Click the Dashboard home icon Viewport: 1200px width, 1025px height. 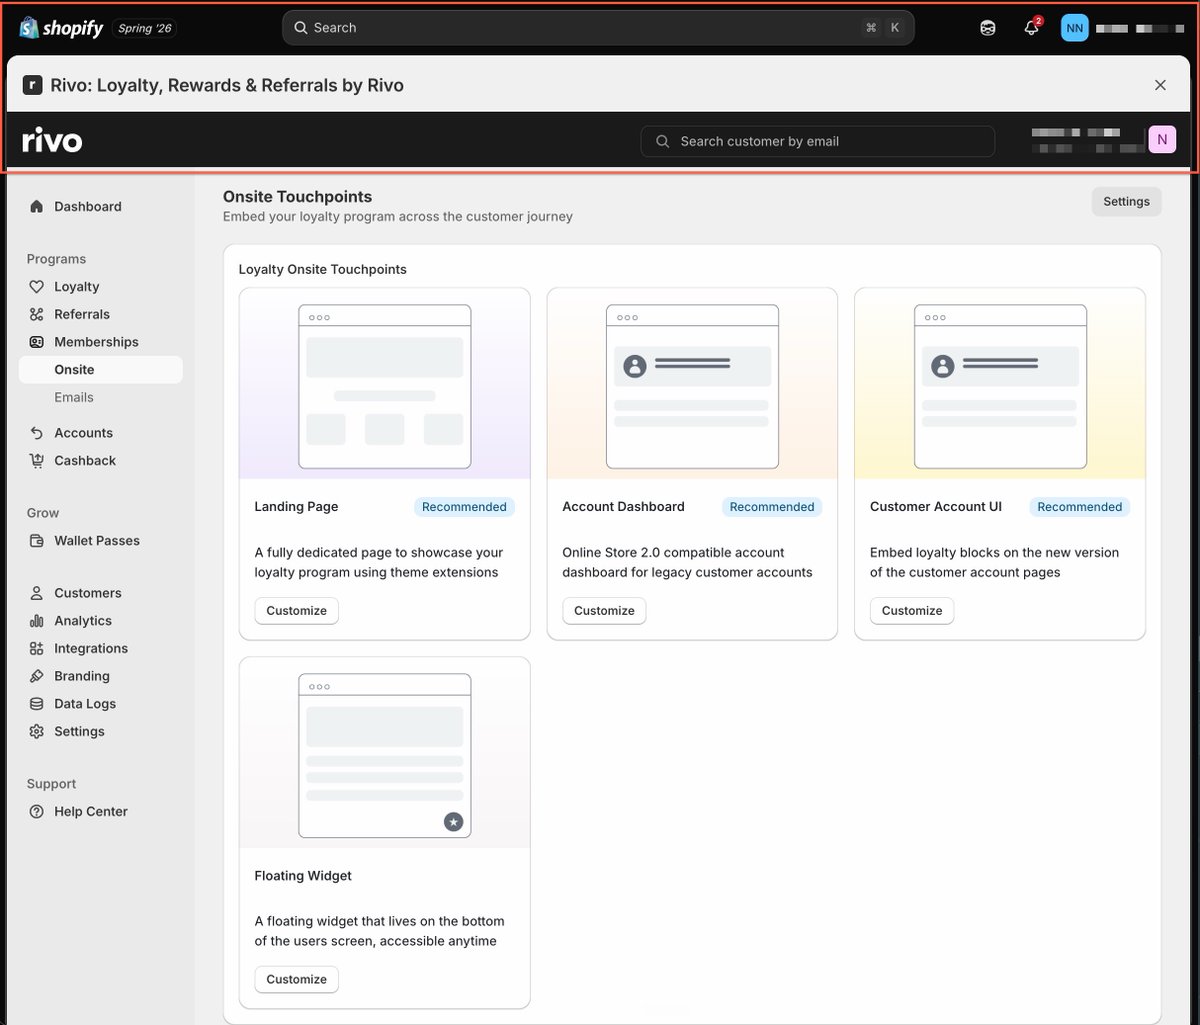point(37,206)
